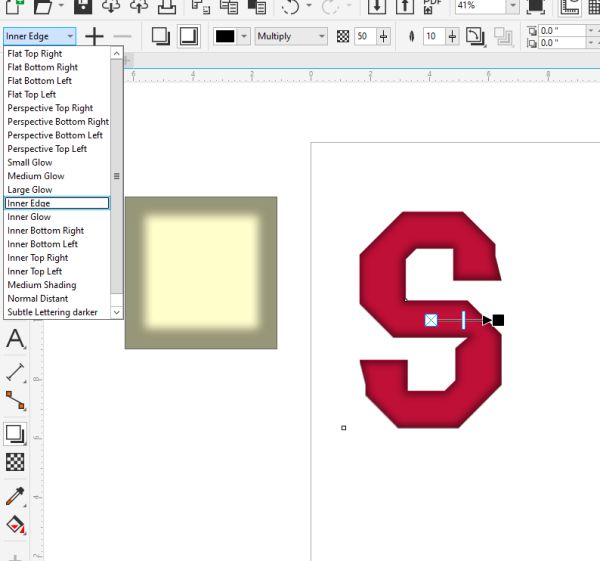600x561 pixels.
Task: Add a new shadow preset
Action: [94, 36]
